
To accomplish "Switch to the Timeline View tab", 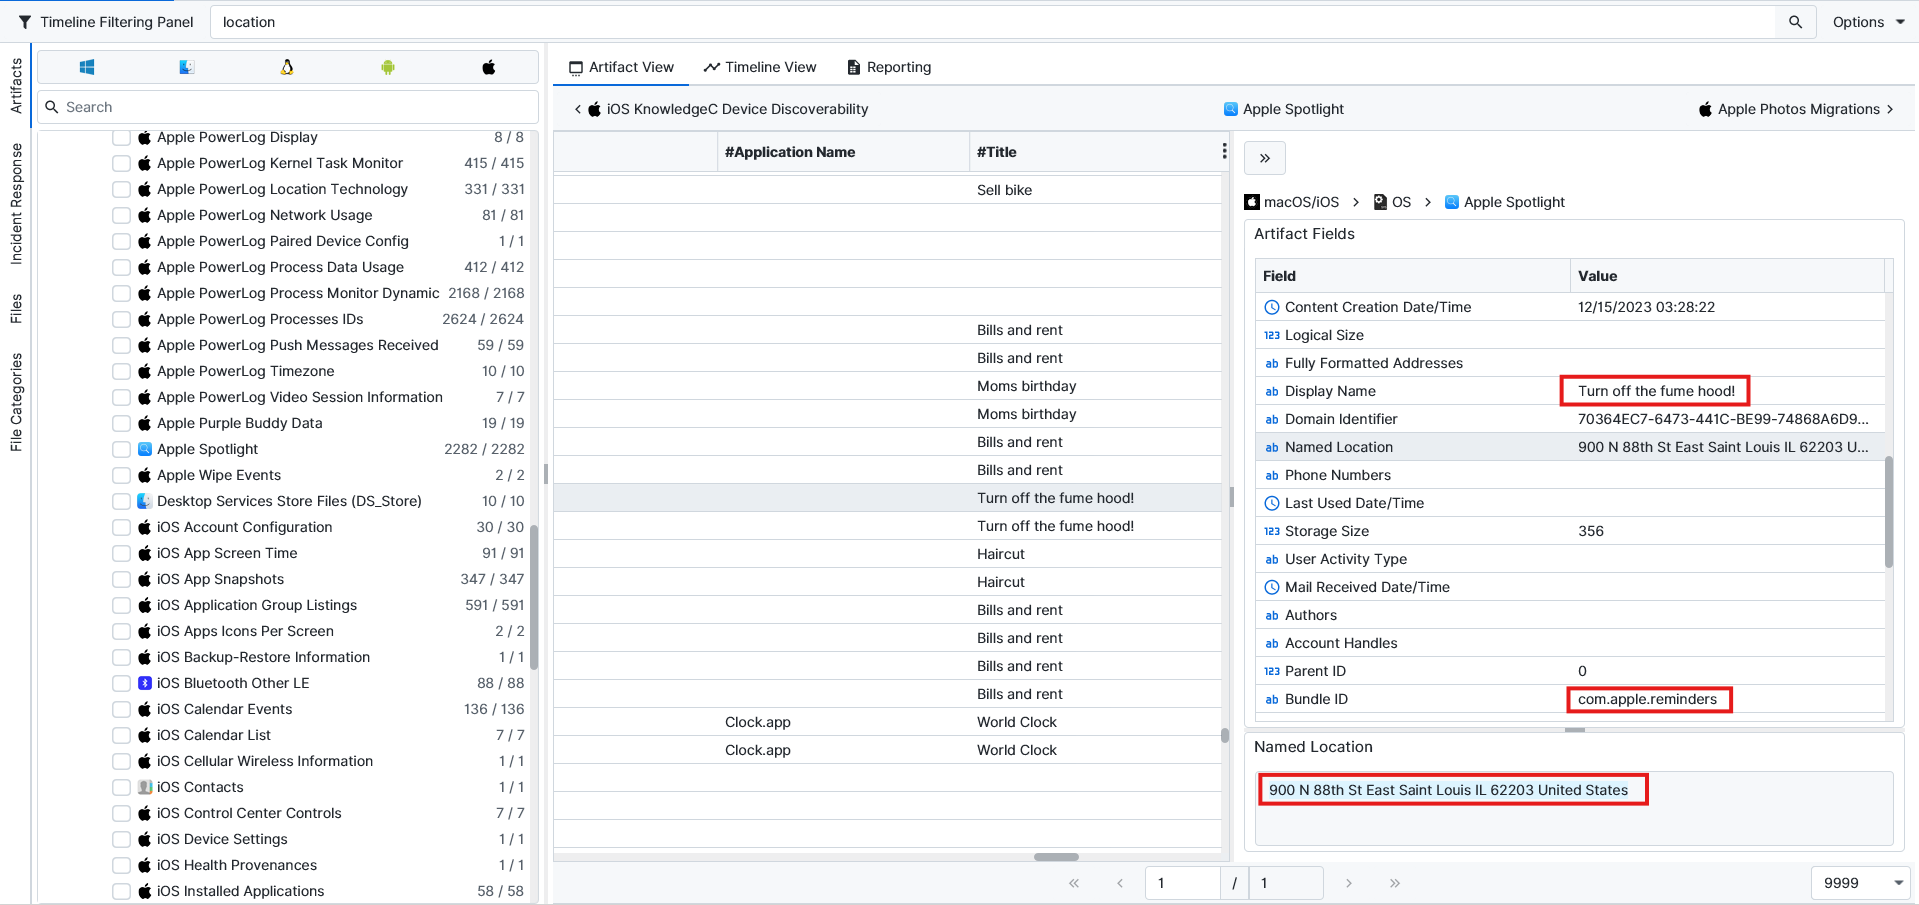I will (760, 67).
